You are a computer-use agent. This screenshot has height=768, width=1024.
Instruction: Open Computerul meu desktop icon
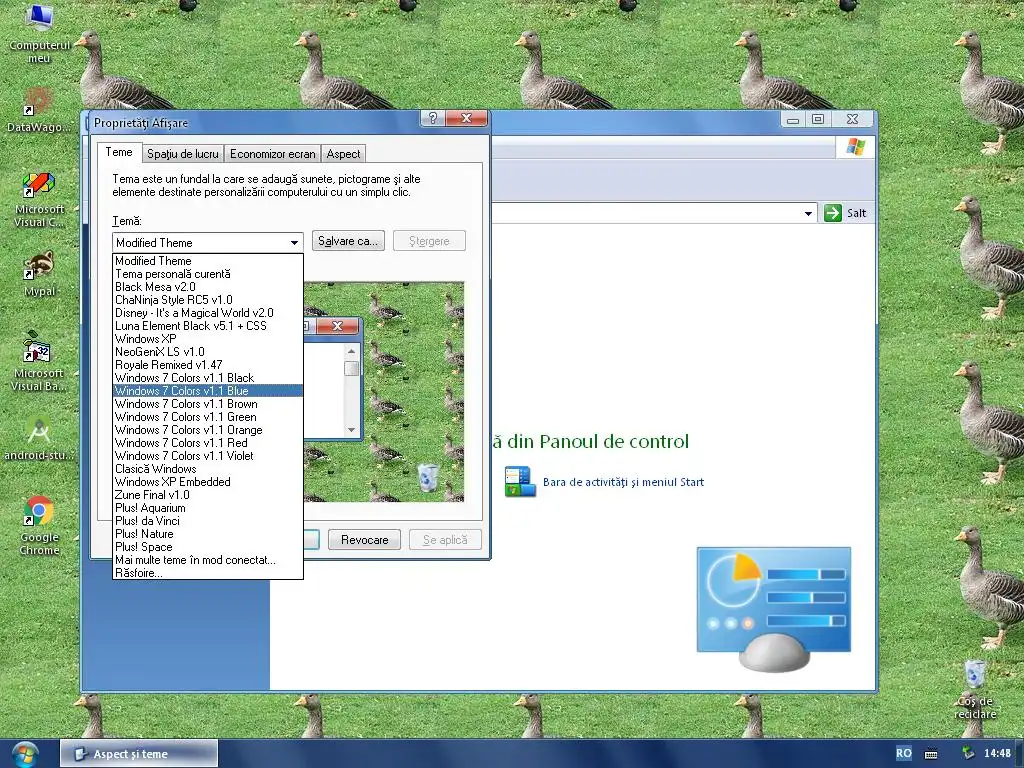tap(39, 33)
